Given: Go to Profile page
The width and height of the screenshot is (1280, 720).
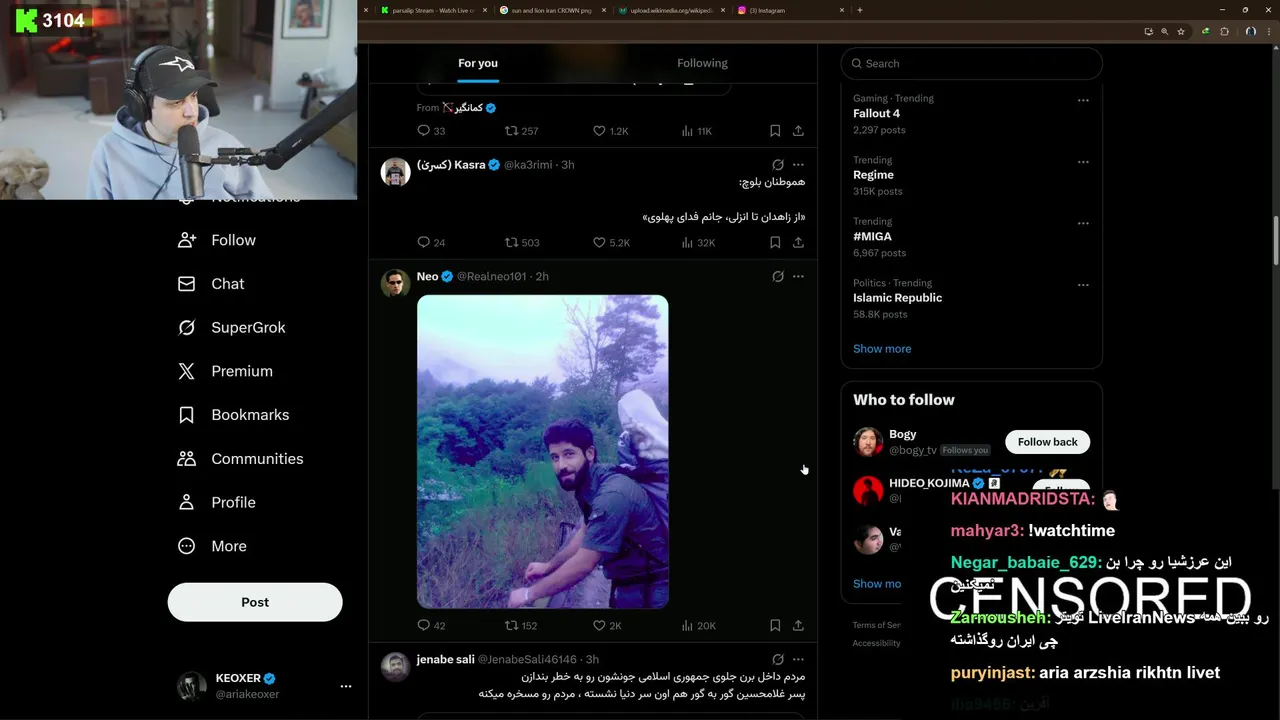Looking at the screenshot, I should click(x=216, y=502).
